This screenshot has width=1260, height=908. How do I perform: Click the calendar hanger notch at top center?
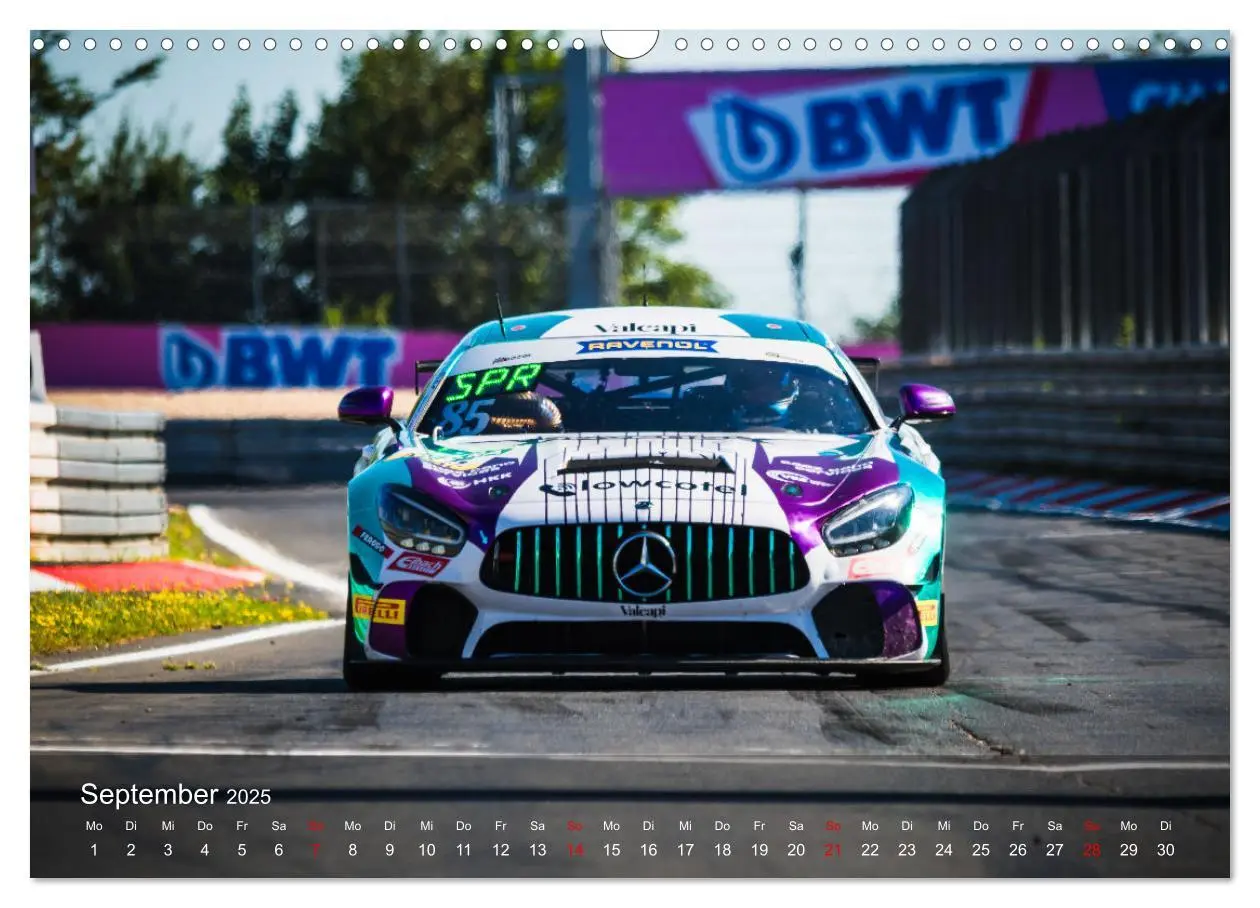pos(630,44)
